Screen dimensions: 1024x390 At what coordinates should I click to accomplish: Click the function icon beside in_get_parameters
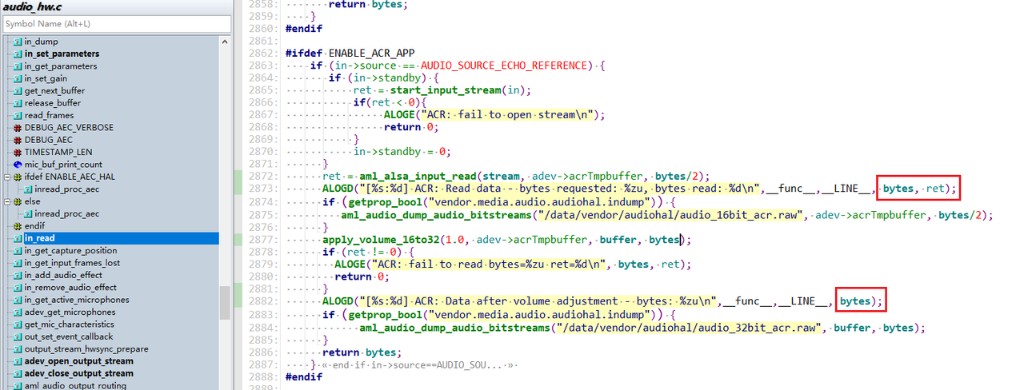pyautogui.click(x=18, y=66)
